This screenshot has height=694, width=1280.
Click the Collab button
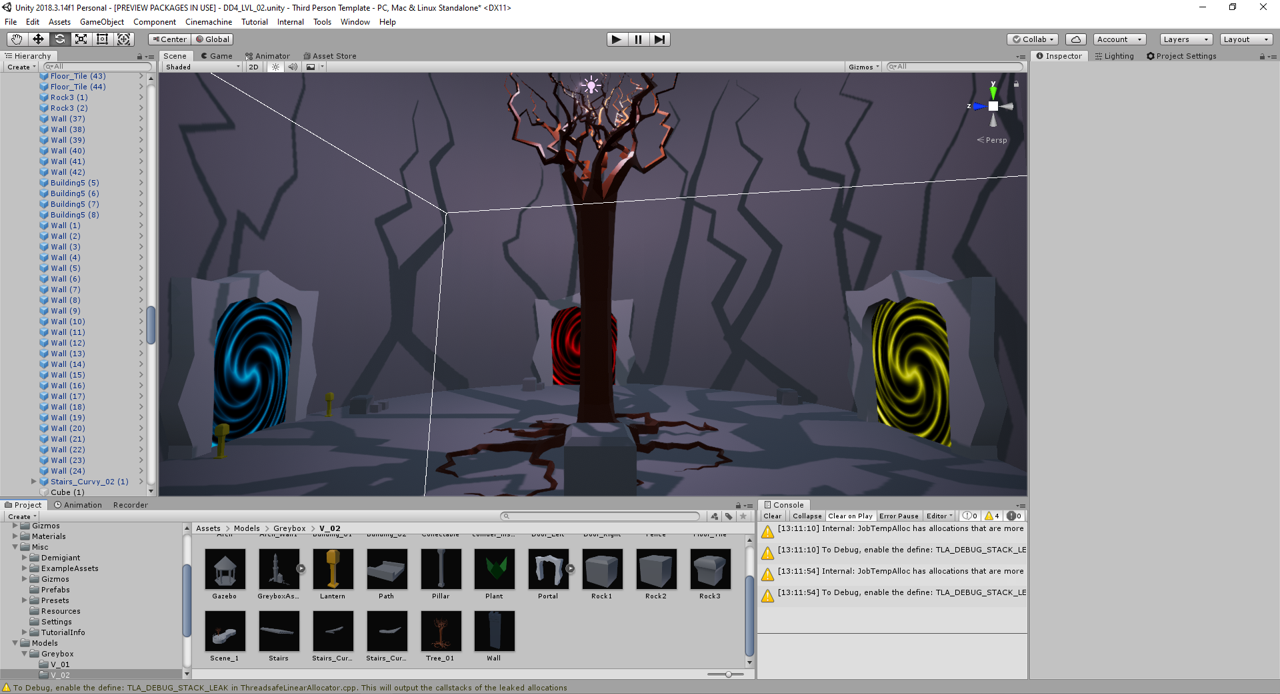[x=1033, y=39]
